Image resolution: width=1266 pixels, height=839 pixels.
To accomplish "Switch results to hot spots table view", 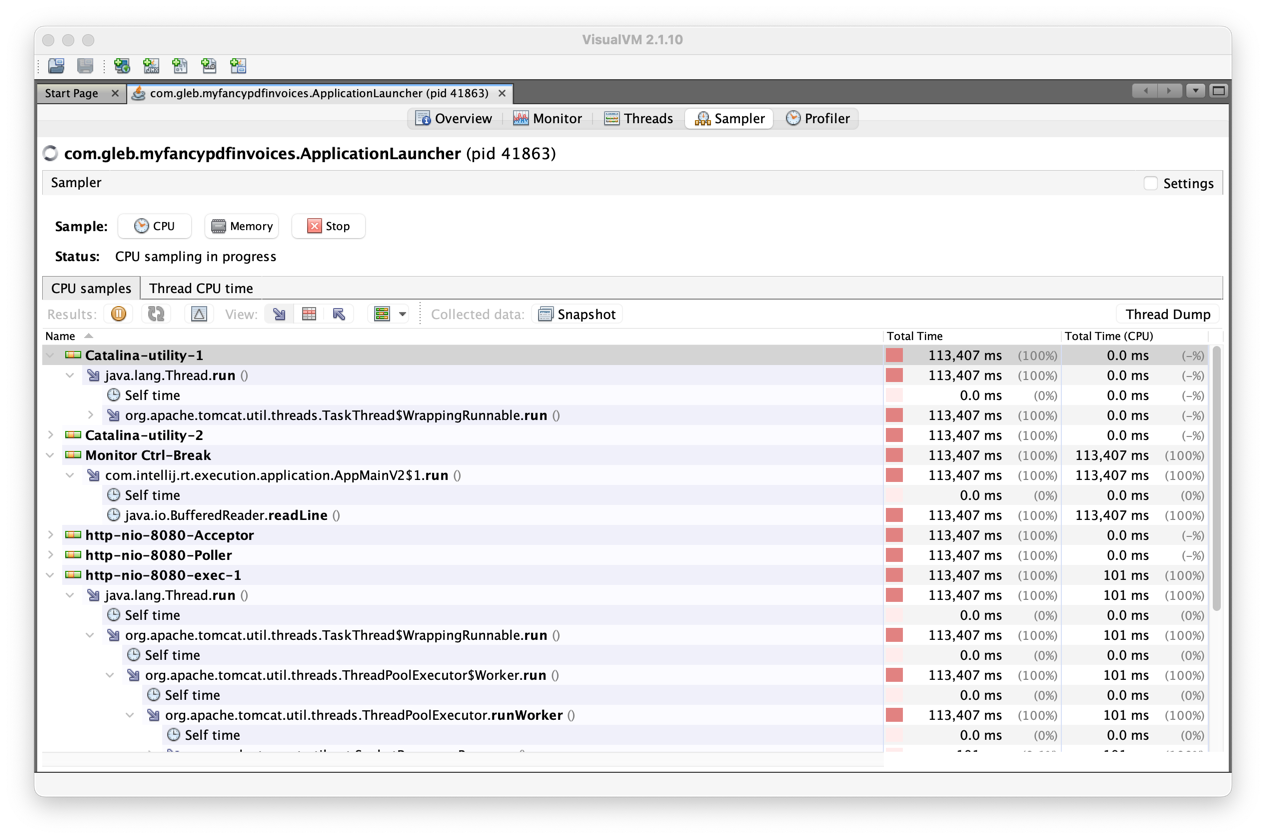I will click(x=309, y=313).
